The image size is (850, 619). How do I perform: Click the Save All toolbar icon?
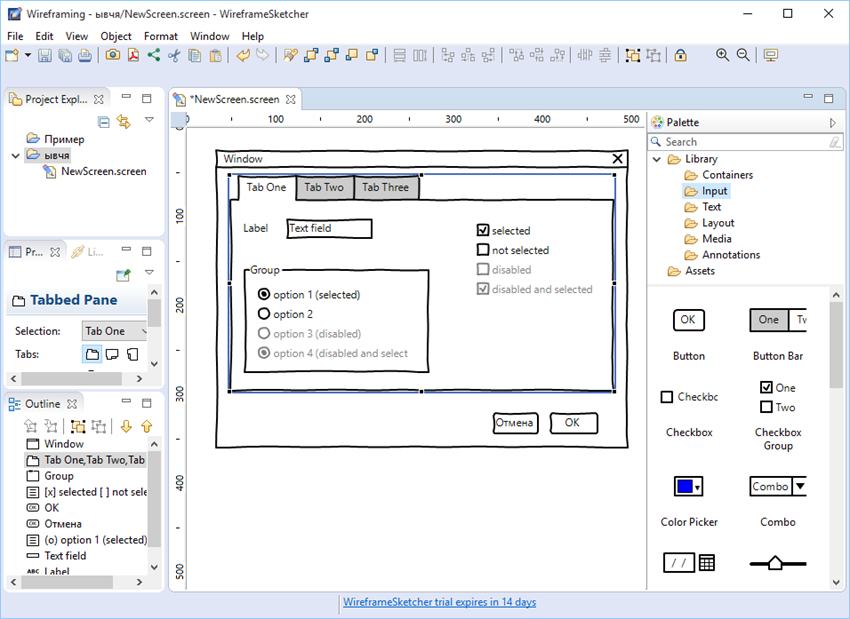[x=65, y=55]
